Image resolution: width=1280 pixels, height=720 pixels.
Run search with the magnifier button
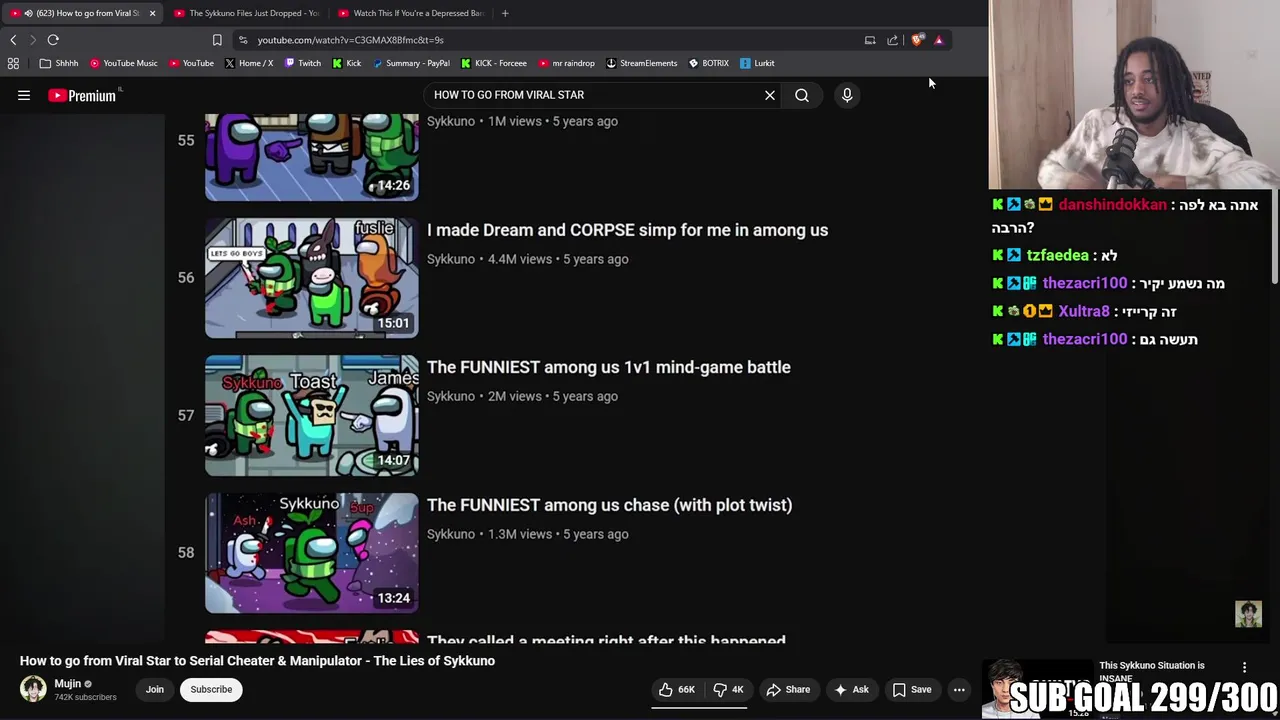[x=802, y=95]
